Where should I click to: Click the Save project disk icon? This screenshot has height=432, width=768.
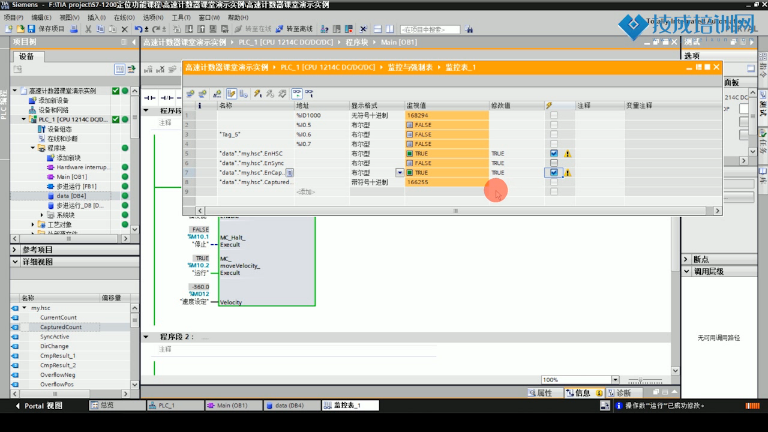coord(31,29)
